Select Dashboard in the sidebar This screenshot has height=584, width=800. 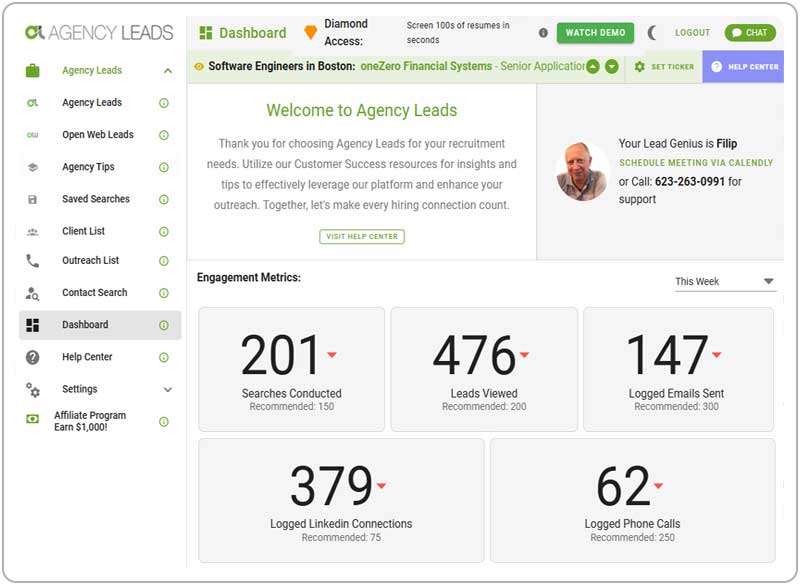click(x=99, y=325)
